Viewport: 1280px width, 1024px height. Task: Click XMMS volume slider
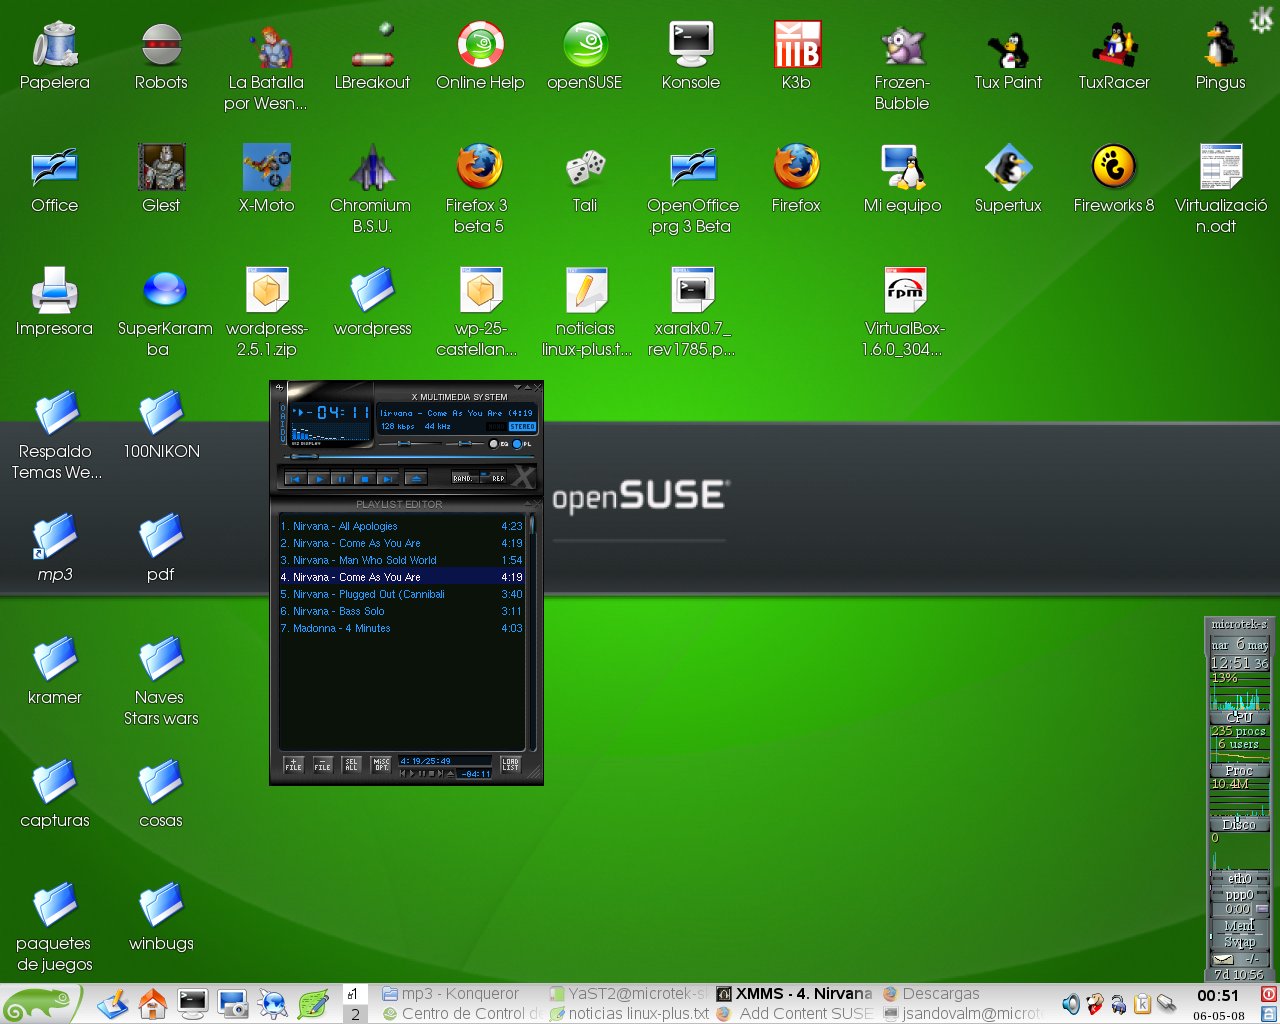point(410,443)
